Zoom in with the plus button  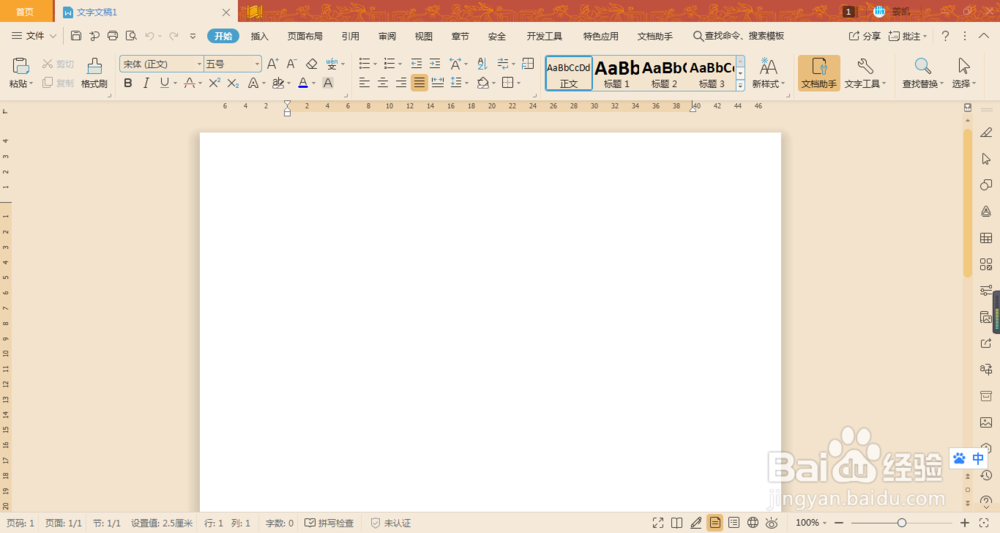point(964,523)
